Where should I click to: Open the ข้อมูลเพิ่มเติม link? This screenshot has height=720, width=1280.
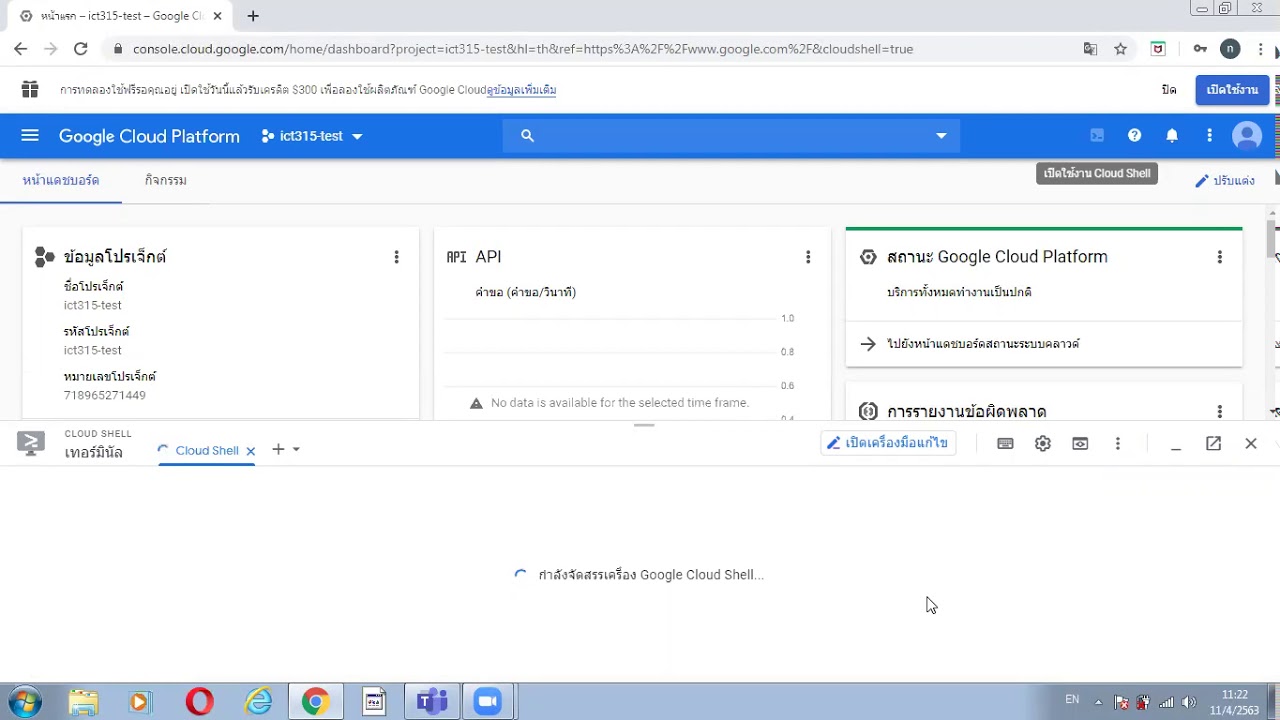522,90
